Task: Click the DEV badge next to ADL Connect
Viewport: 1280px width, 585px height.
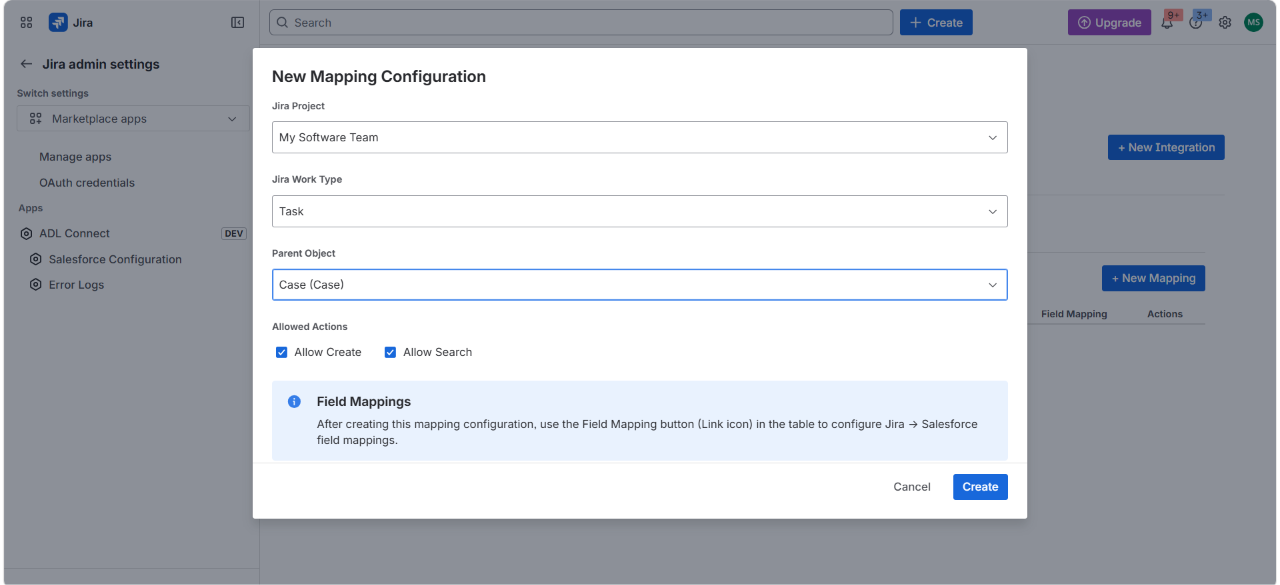Action: (234, 233)
